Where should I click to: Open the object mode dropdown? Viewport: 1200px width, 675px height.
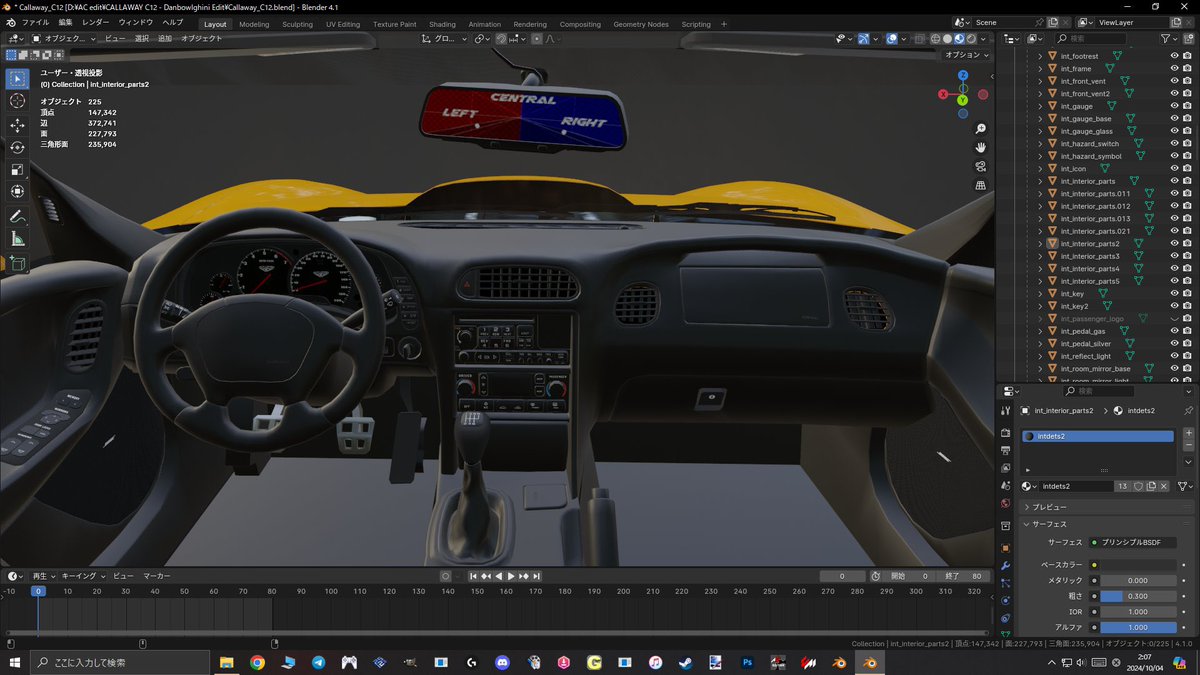[64, 38]
